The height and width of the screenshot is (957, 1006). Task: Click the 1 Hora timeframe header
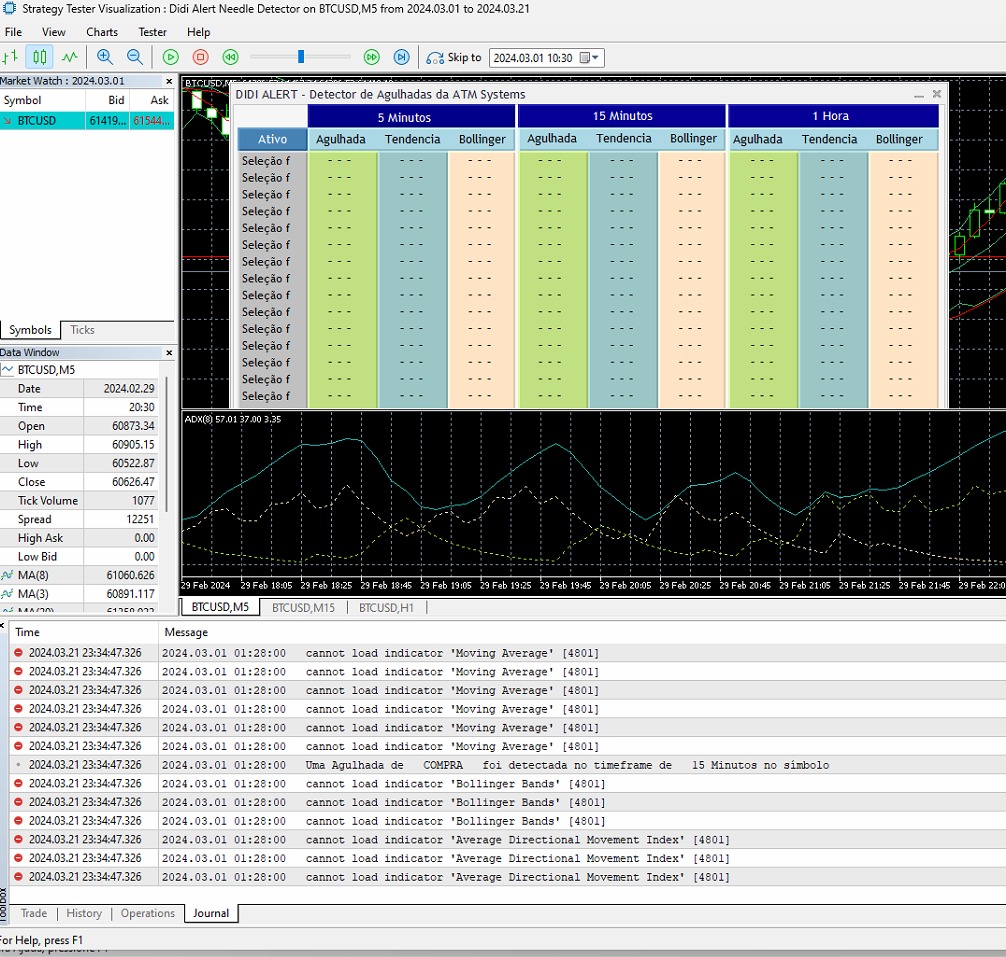point(833,116)
